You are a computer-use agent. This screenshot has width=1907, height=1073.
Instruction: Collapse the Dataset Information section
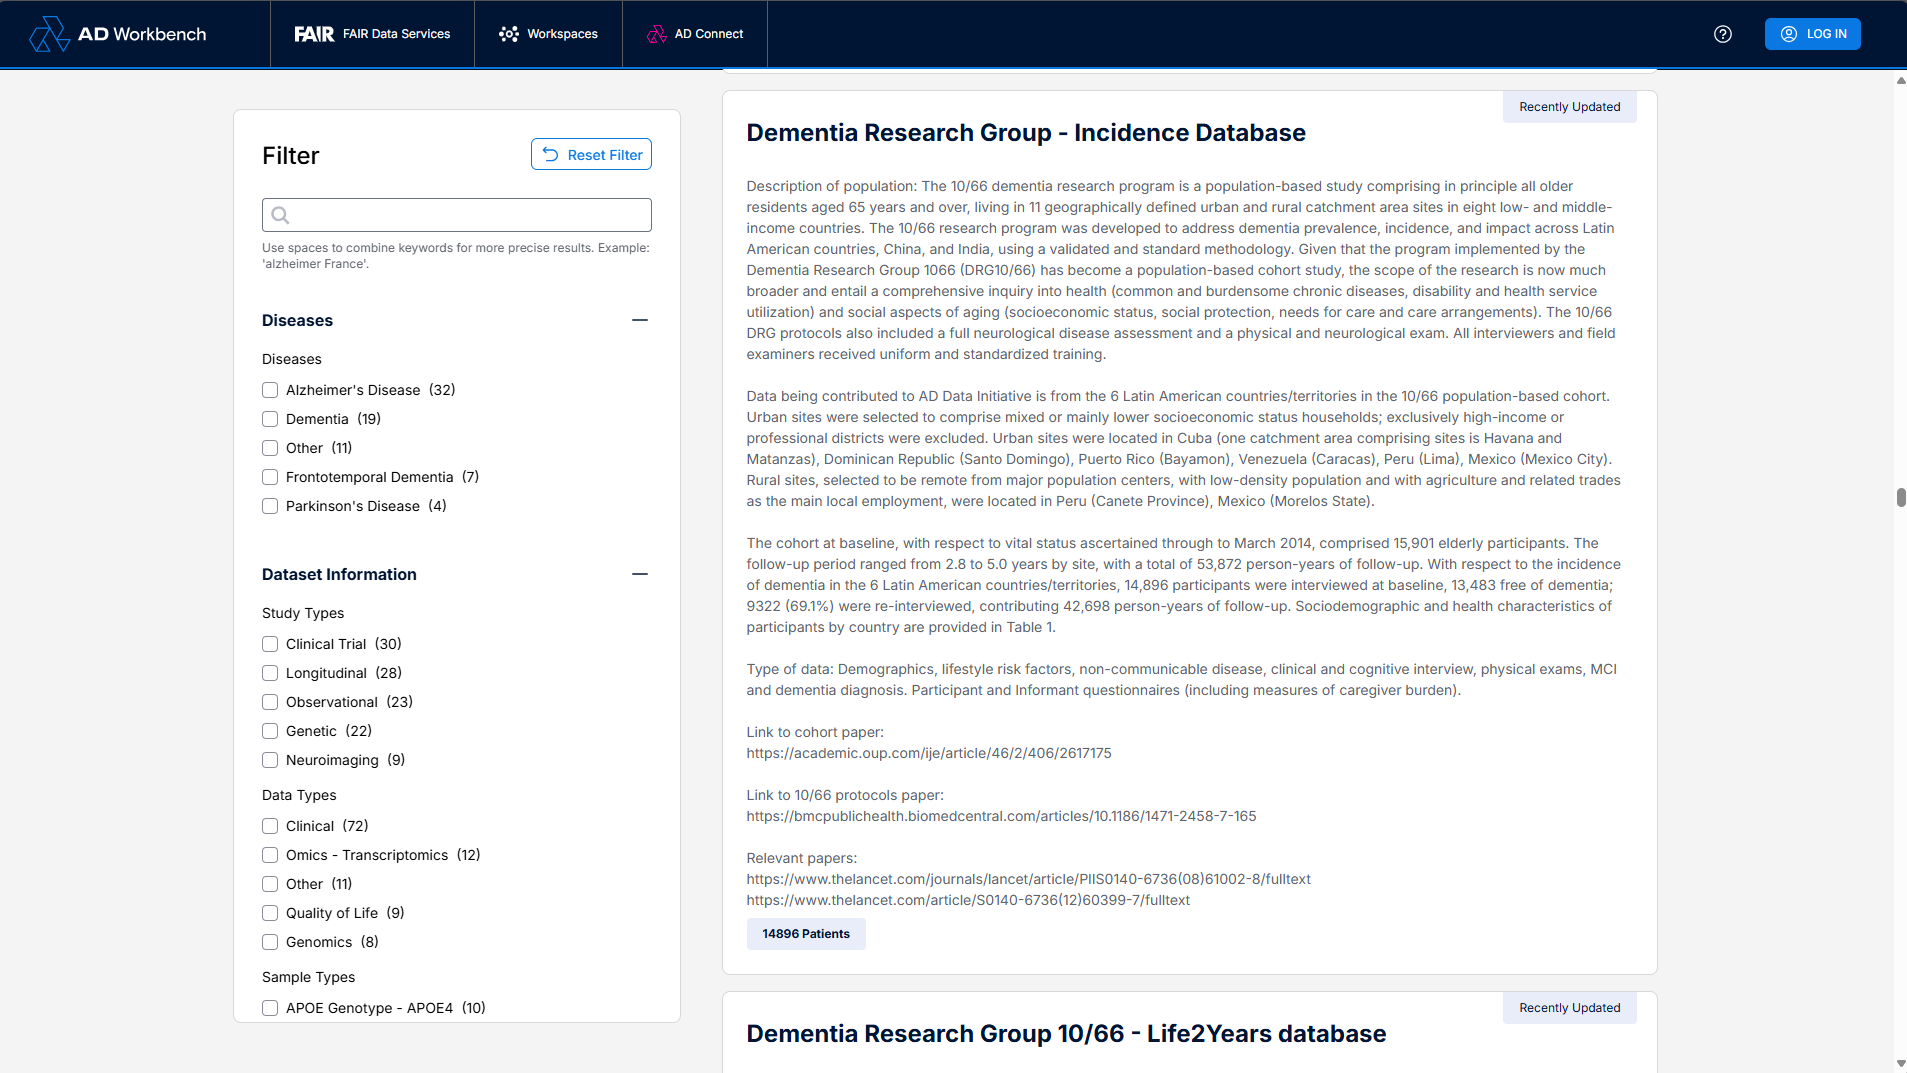pyautogui.click(x=640, y=574)
